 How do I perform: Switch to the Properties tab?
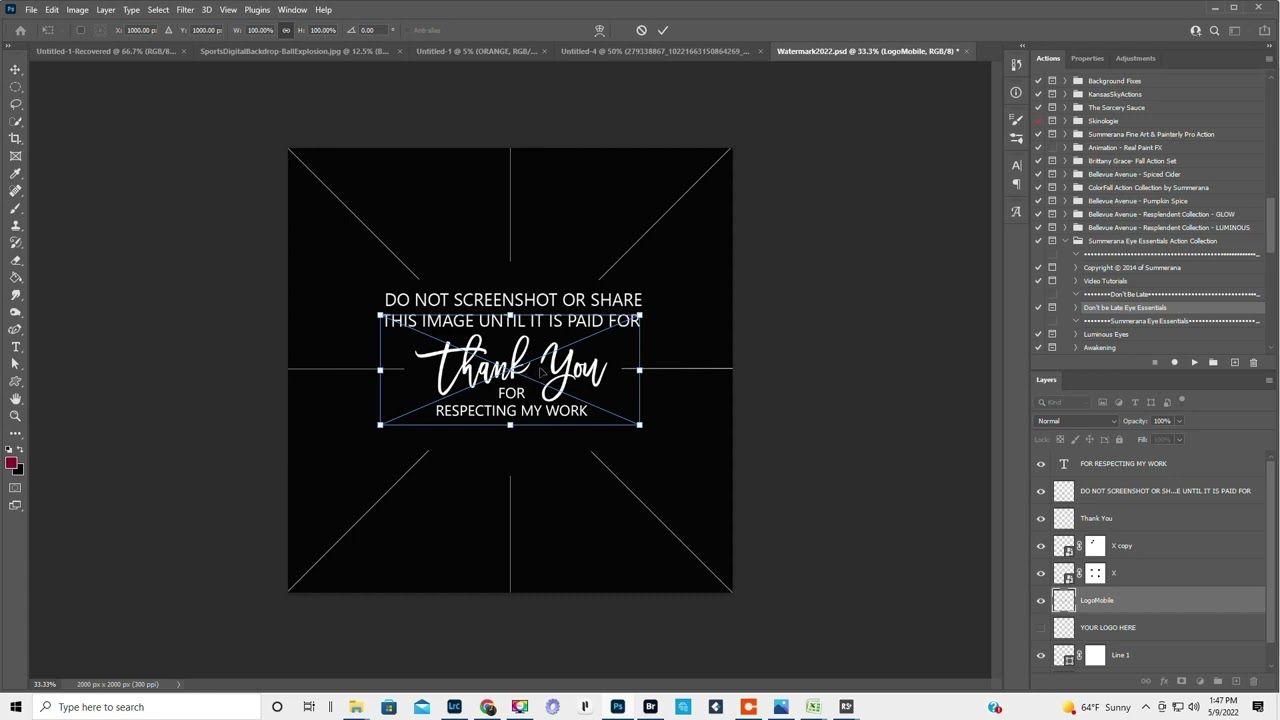click(x=1087, y=58)
